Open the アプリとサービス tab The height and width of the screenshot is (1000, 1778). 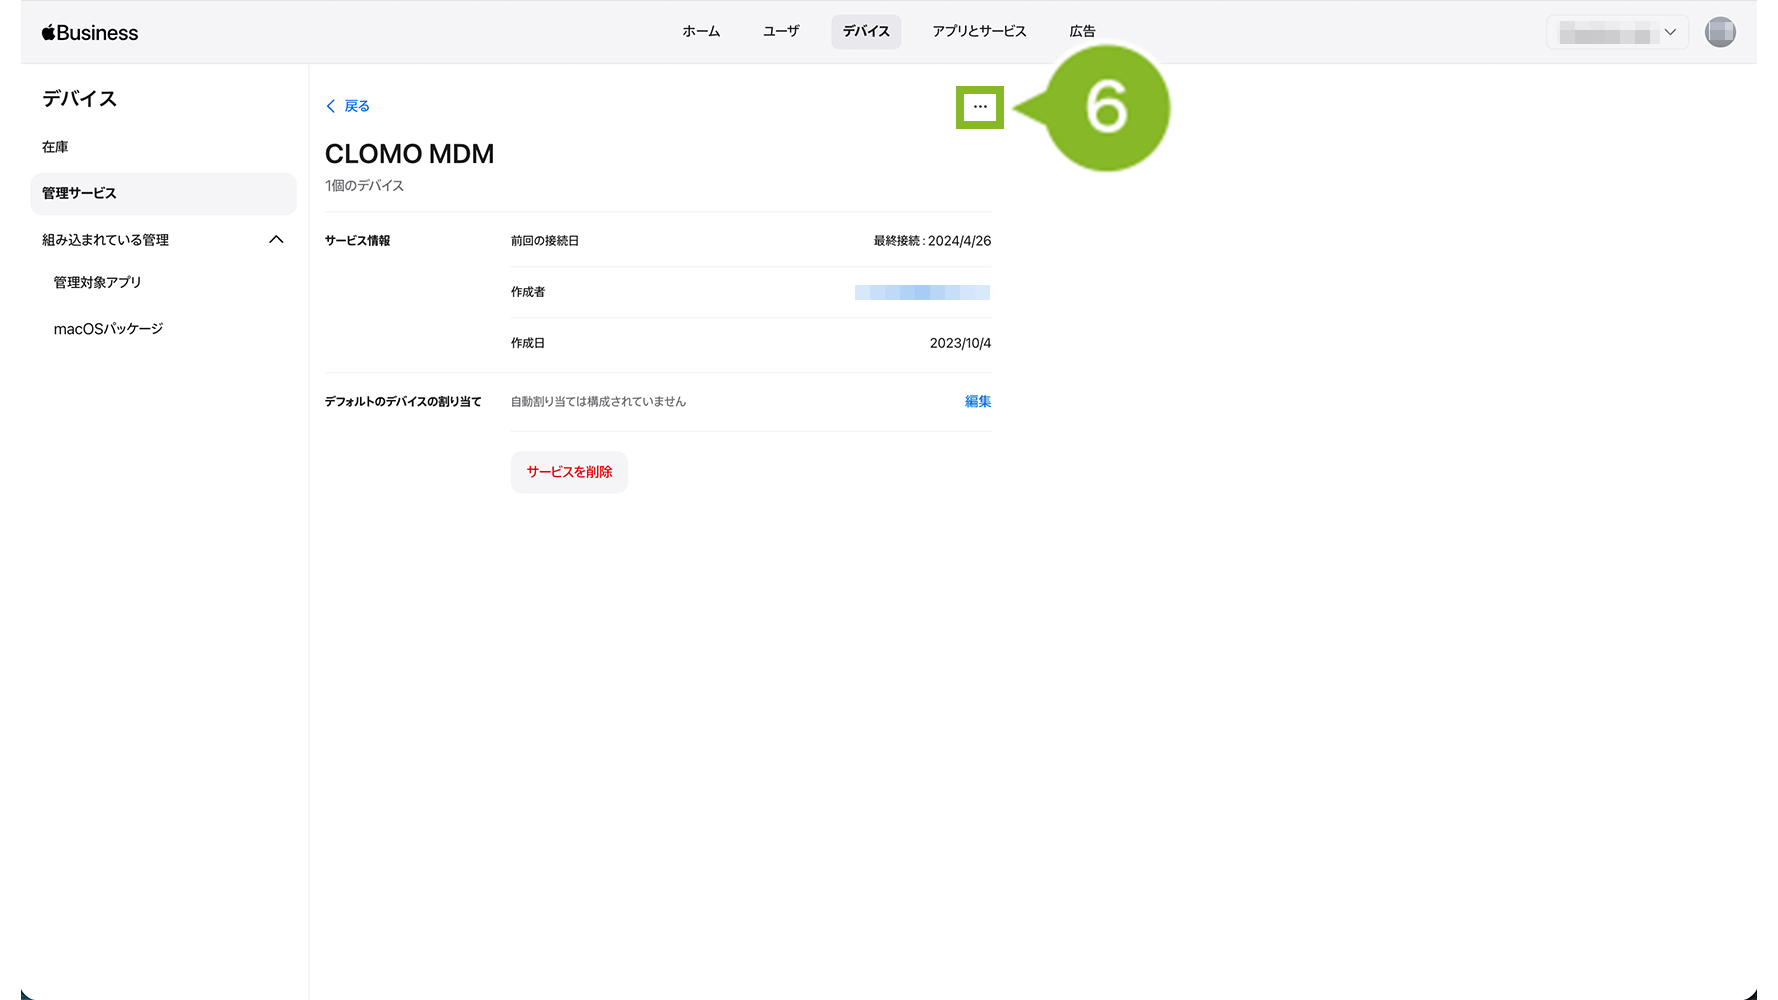tap(979, 32)
